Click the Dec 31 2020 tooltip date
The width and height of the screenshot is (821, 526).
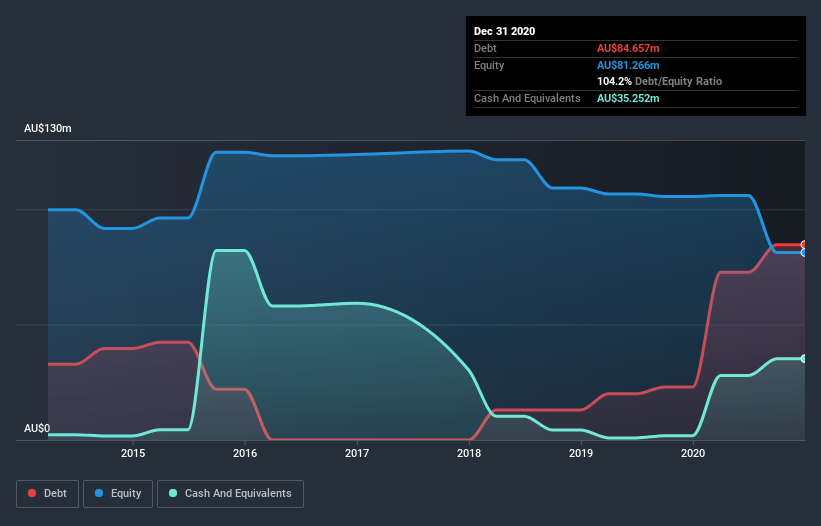[504, 31]
